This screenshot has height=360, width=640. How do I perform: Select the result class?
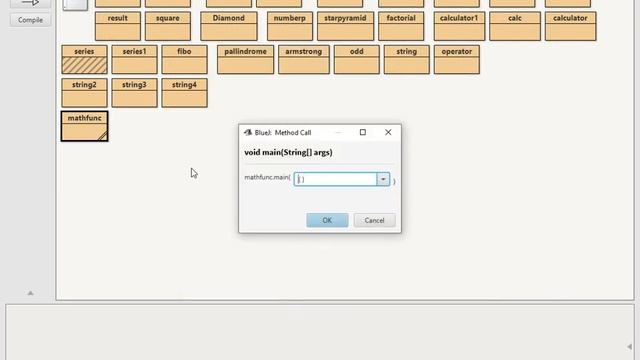click(x=118, y=26)
